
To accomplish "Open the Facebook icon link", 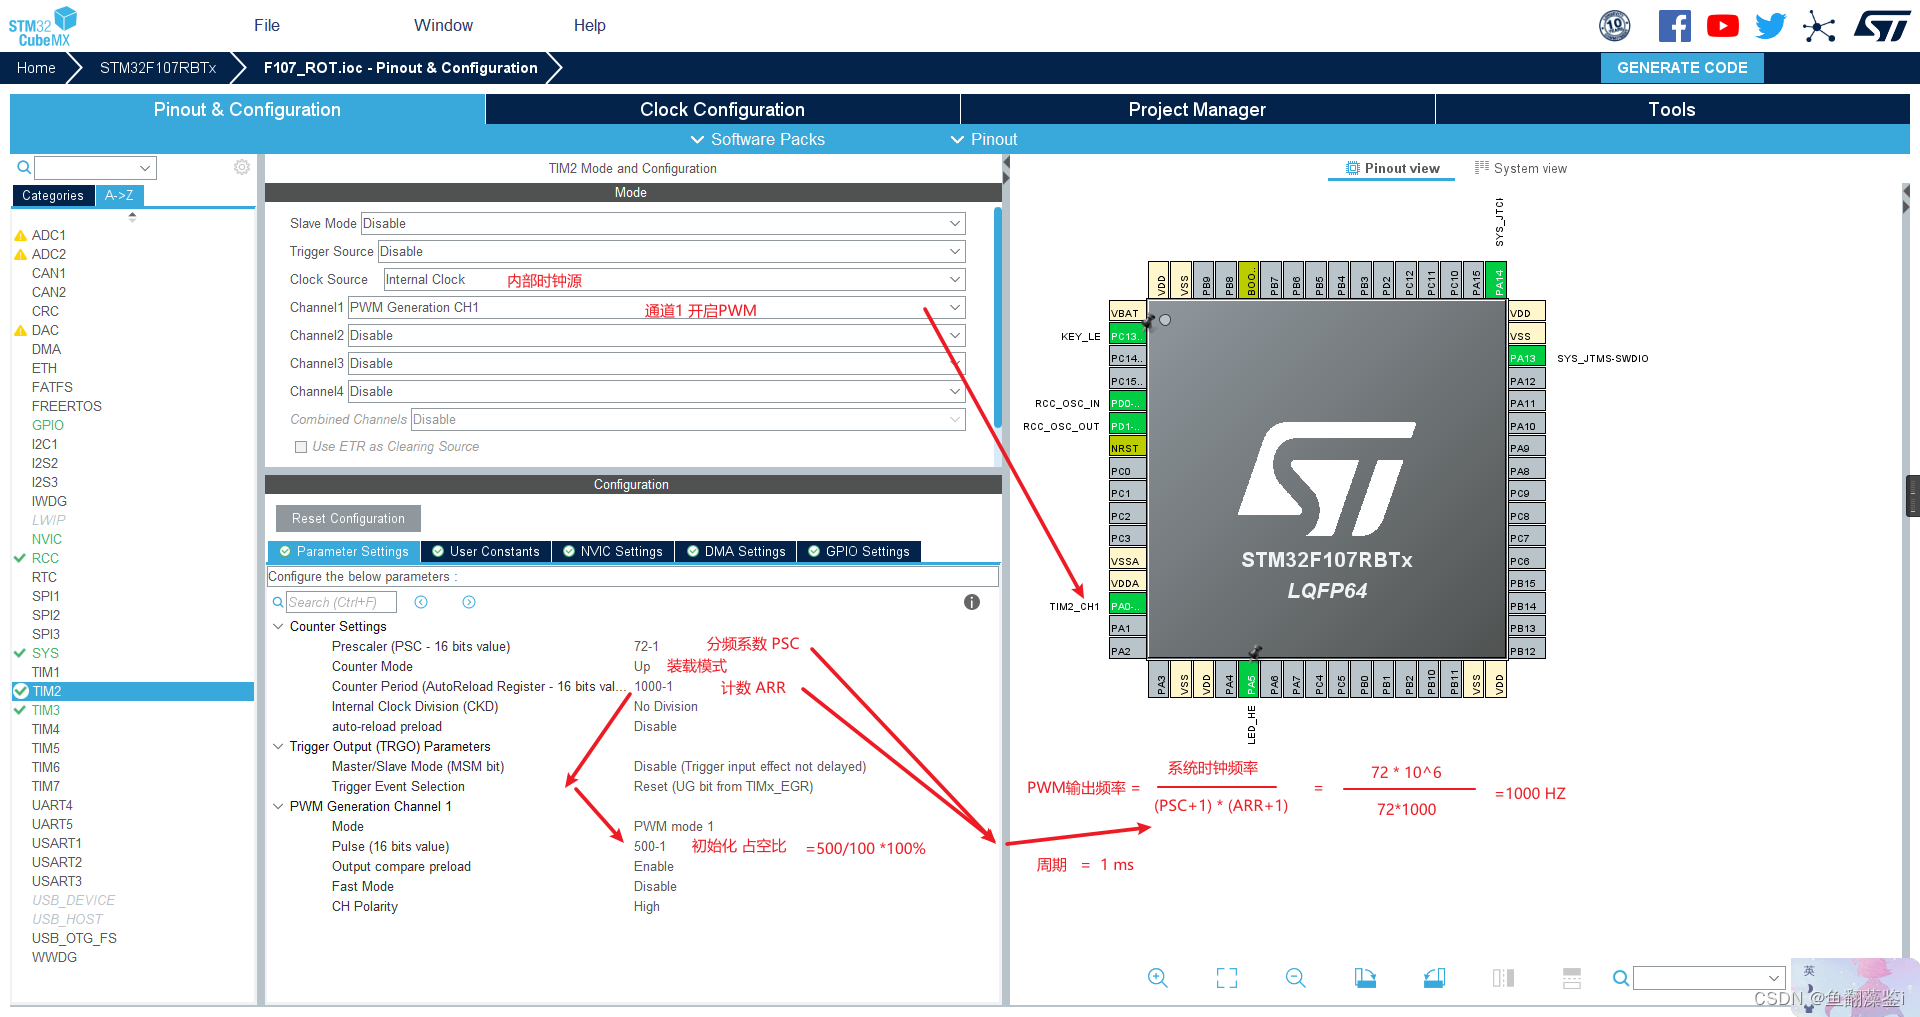I will tap(1674, 26).
